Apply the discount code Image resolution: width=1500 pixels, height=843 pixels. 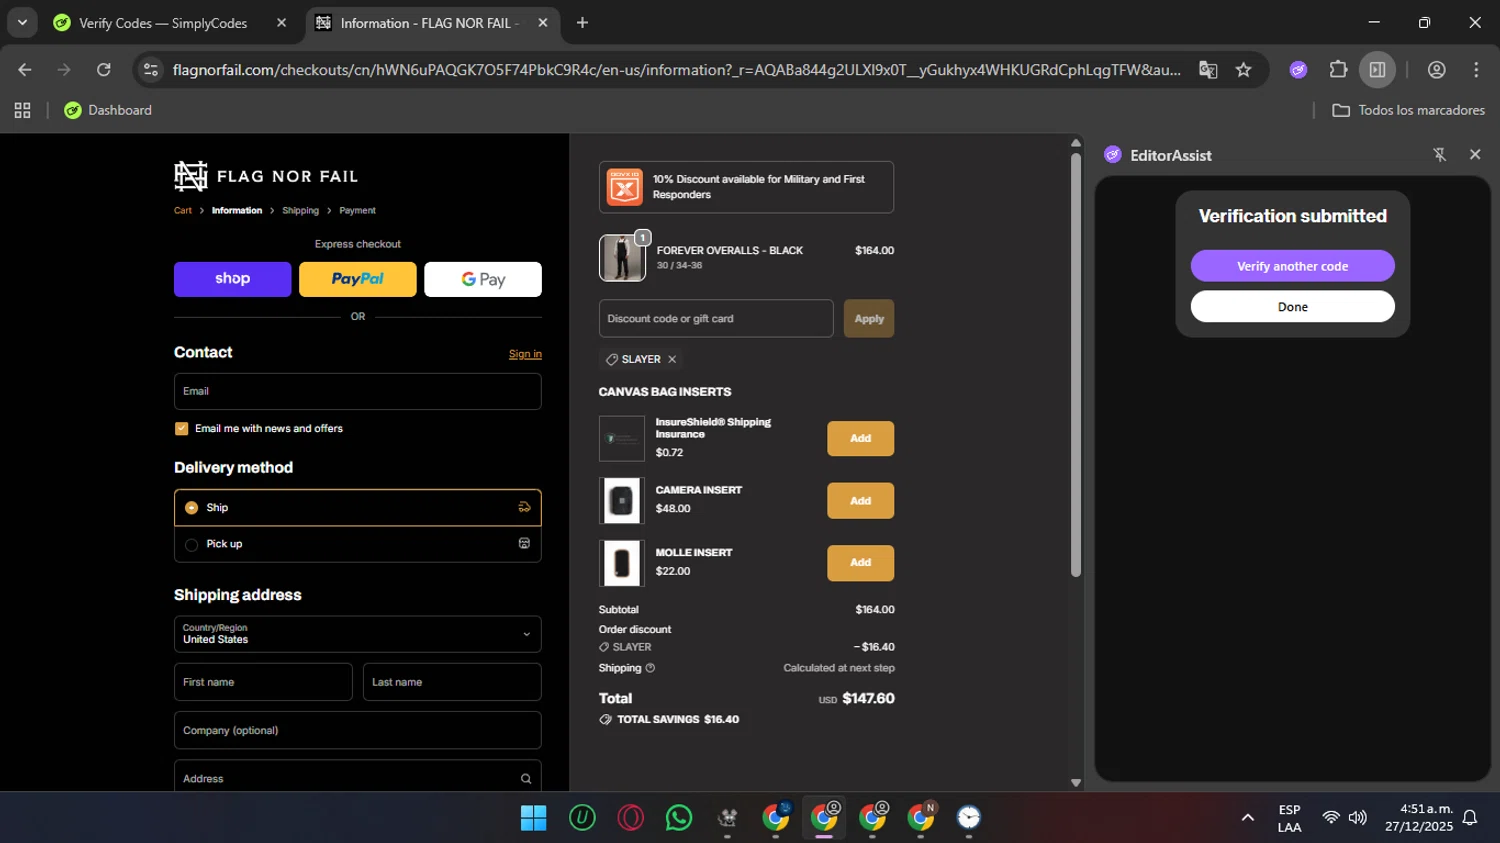pyautogui.click(x=869, y=319)
